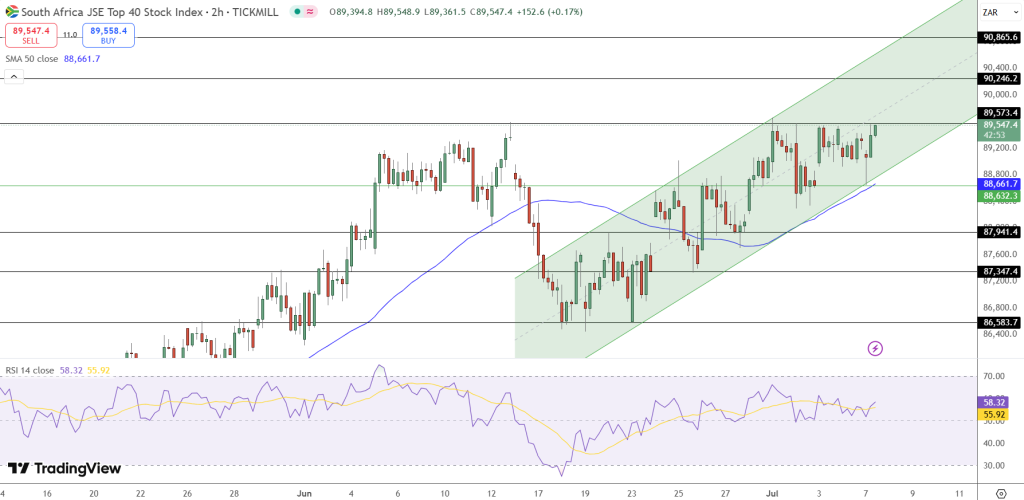Click date 11 on the time axis
1024x500 pixels.
coord(958,493)
